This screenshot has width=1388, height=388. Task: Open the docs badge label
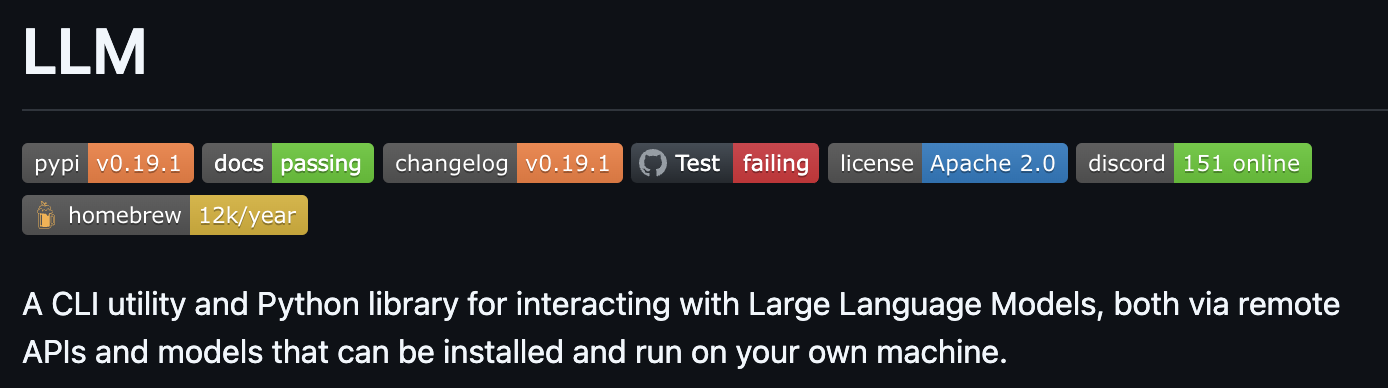click(237, 163)
